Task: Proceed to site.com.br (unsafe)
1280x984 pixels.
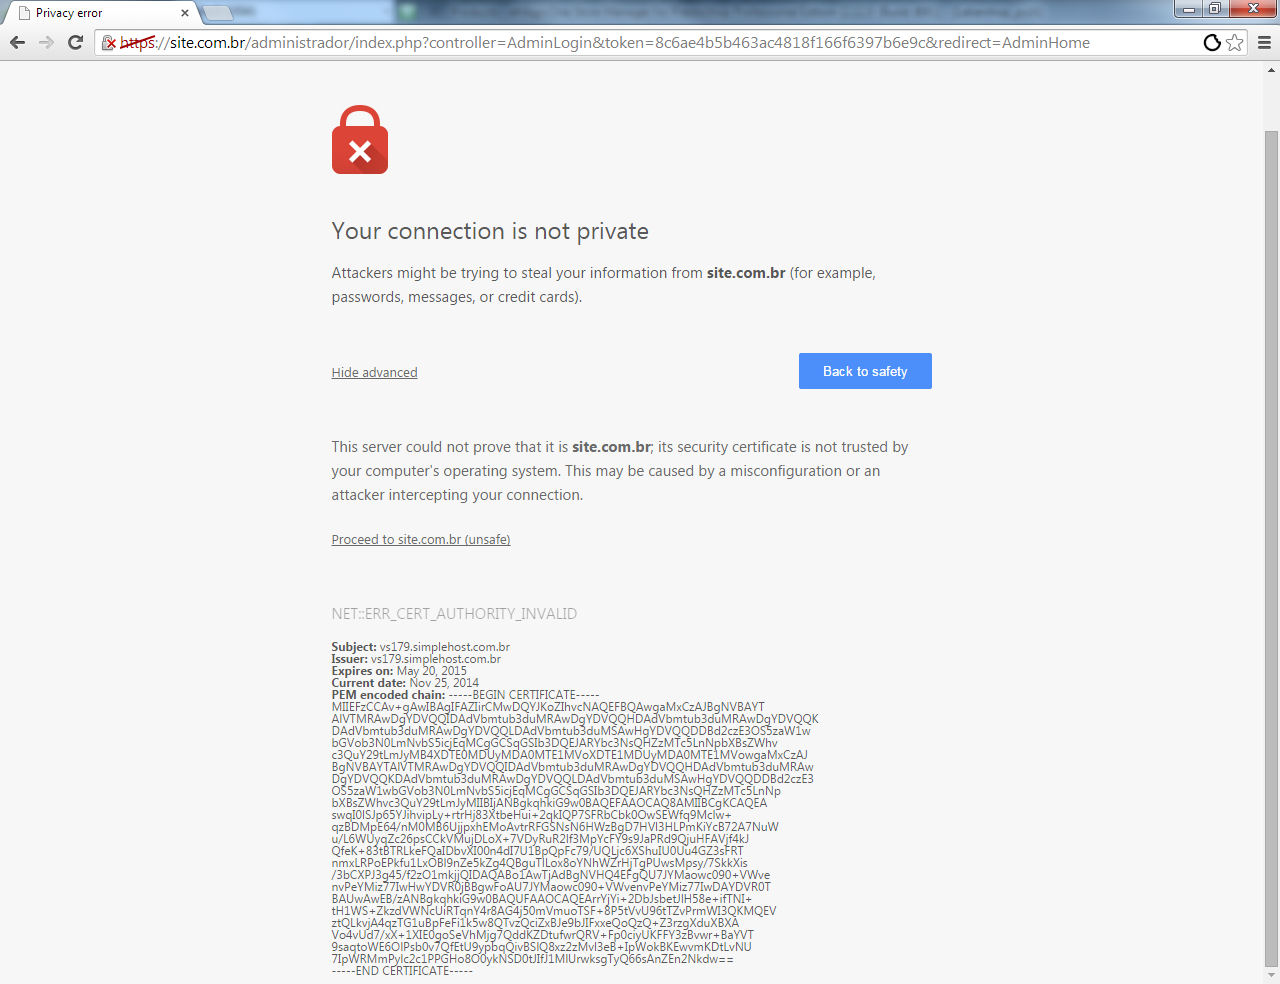Action: (x=421, y=539)
